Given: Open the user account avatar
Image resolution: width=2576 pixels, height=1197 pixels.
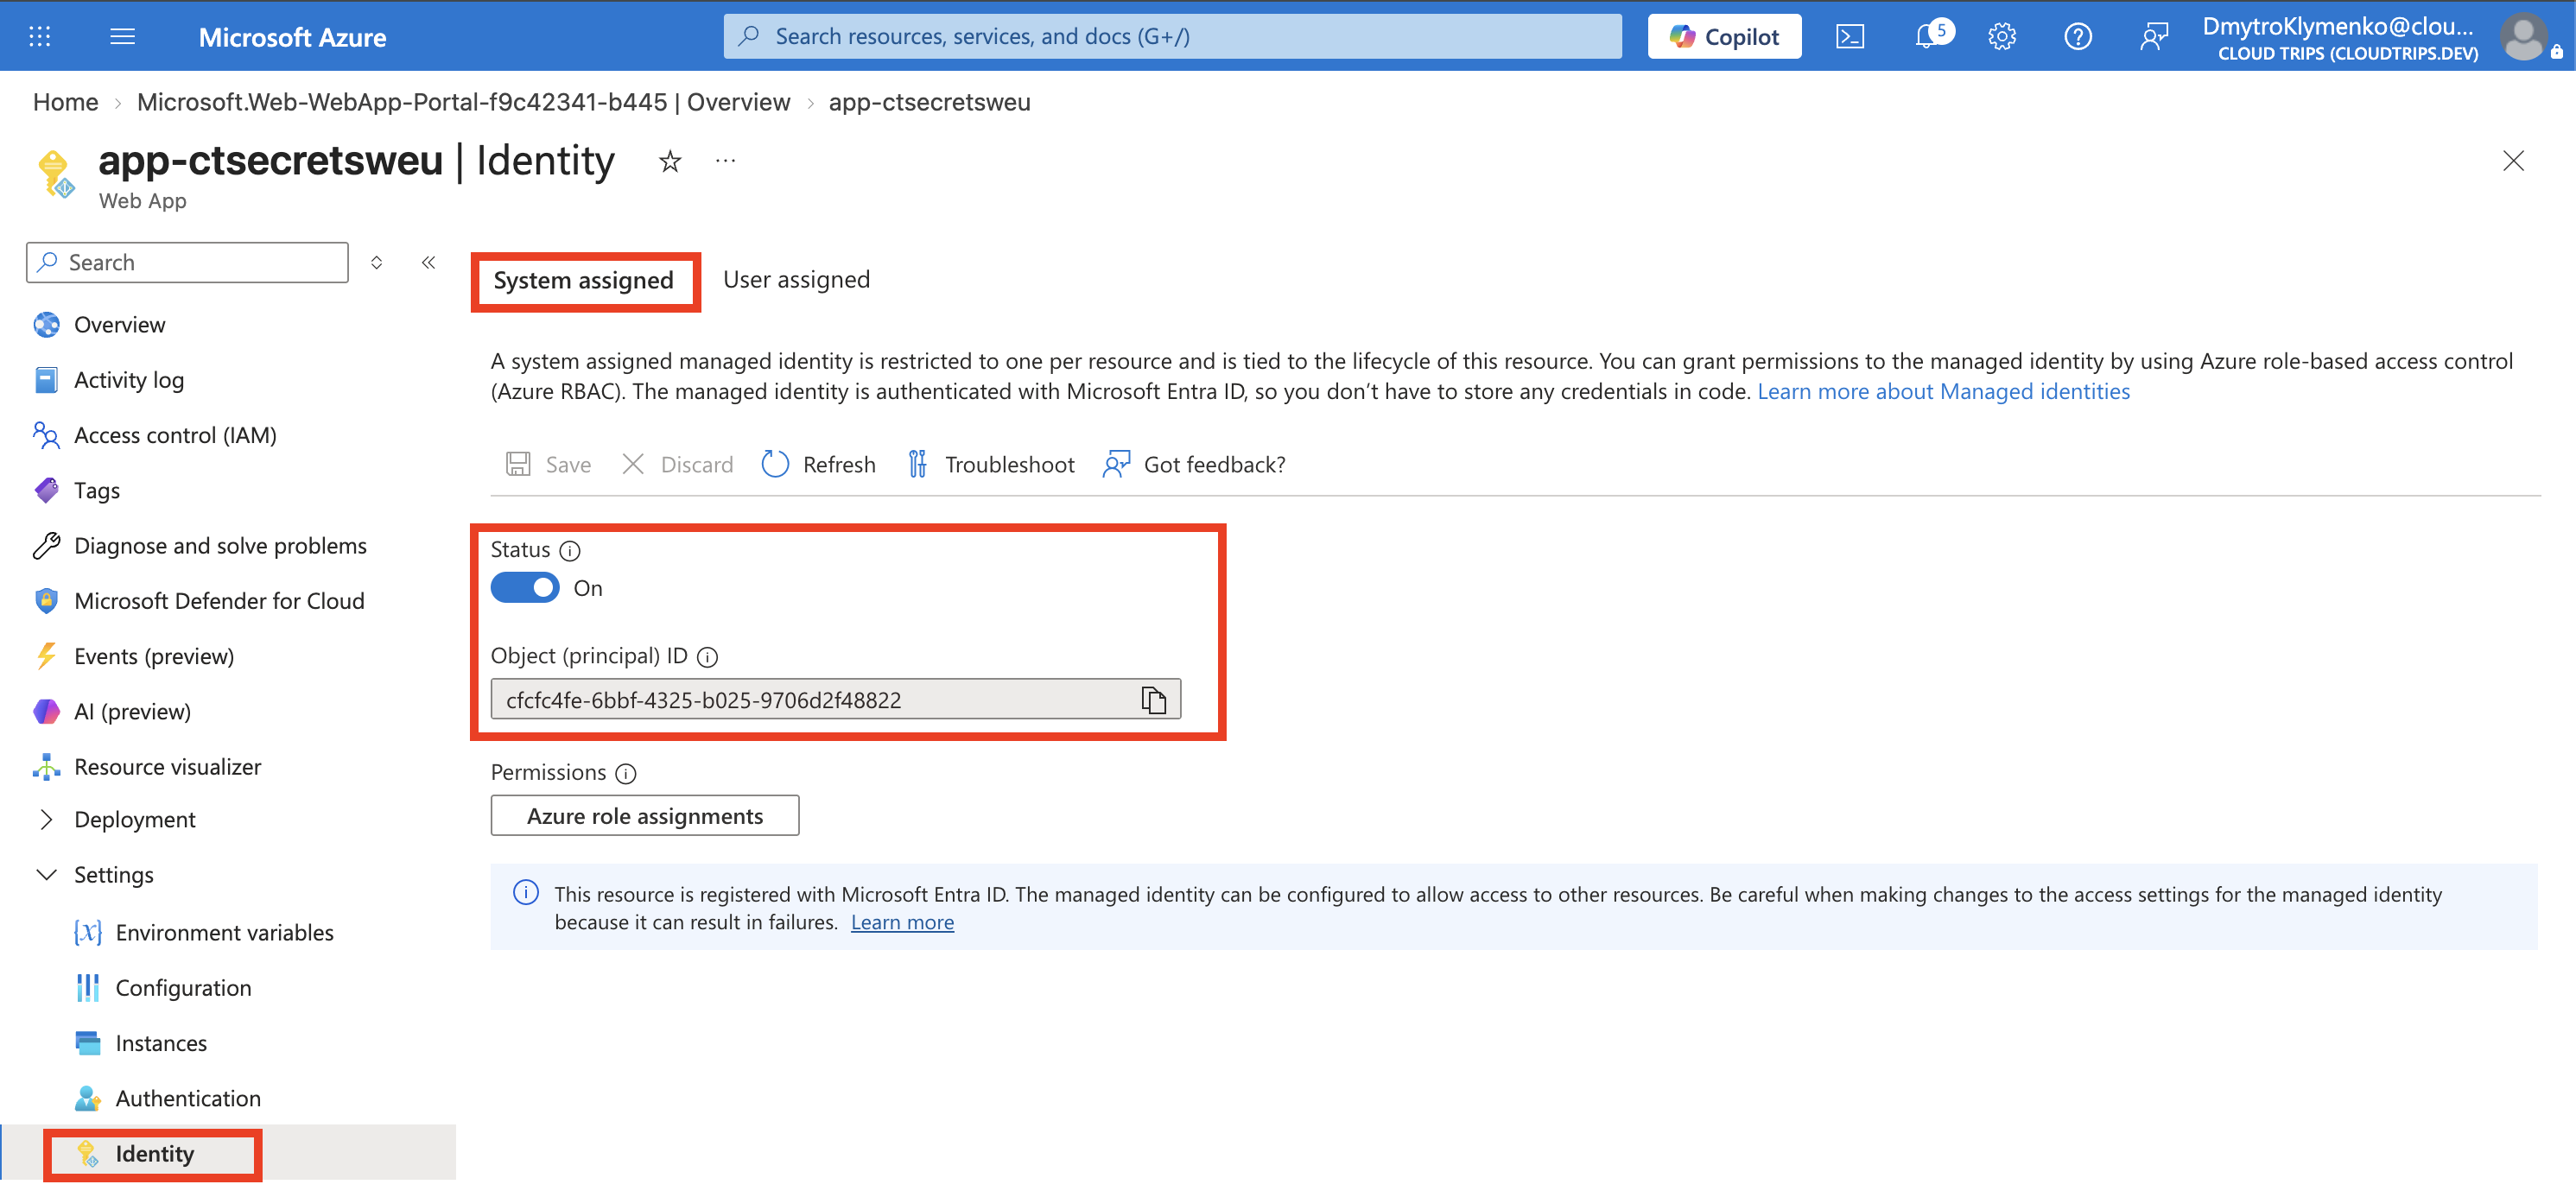Looking at the screenshot, I should point(2523,37).
